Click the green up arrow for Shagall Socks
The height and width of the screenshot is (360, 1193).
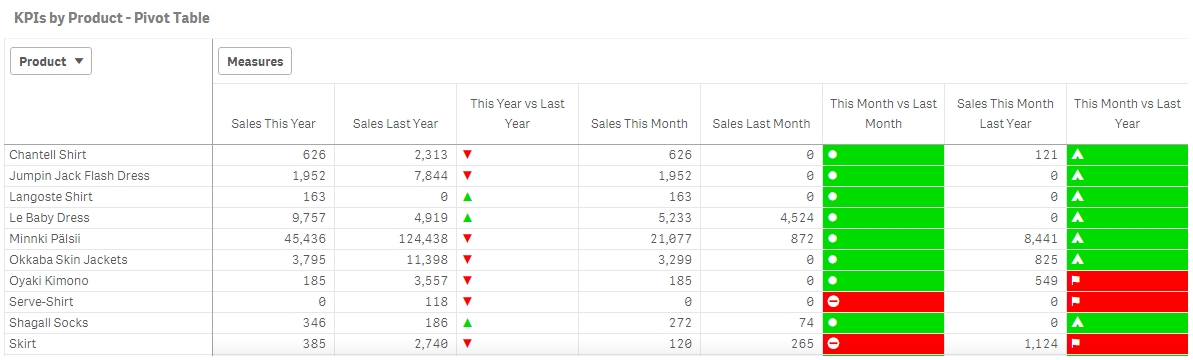pyautogui.click(x=468, y=323)
